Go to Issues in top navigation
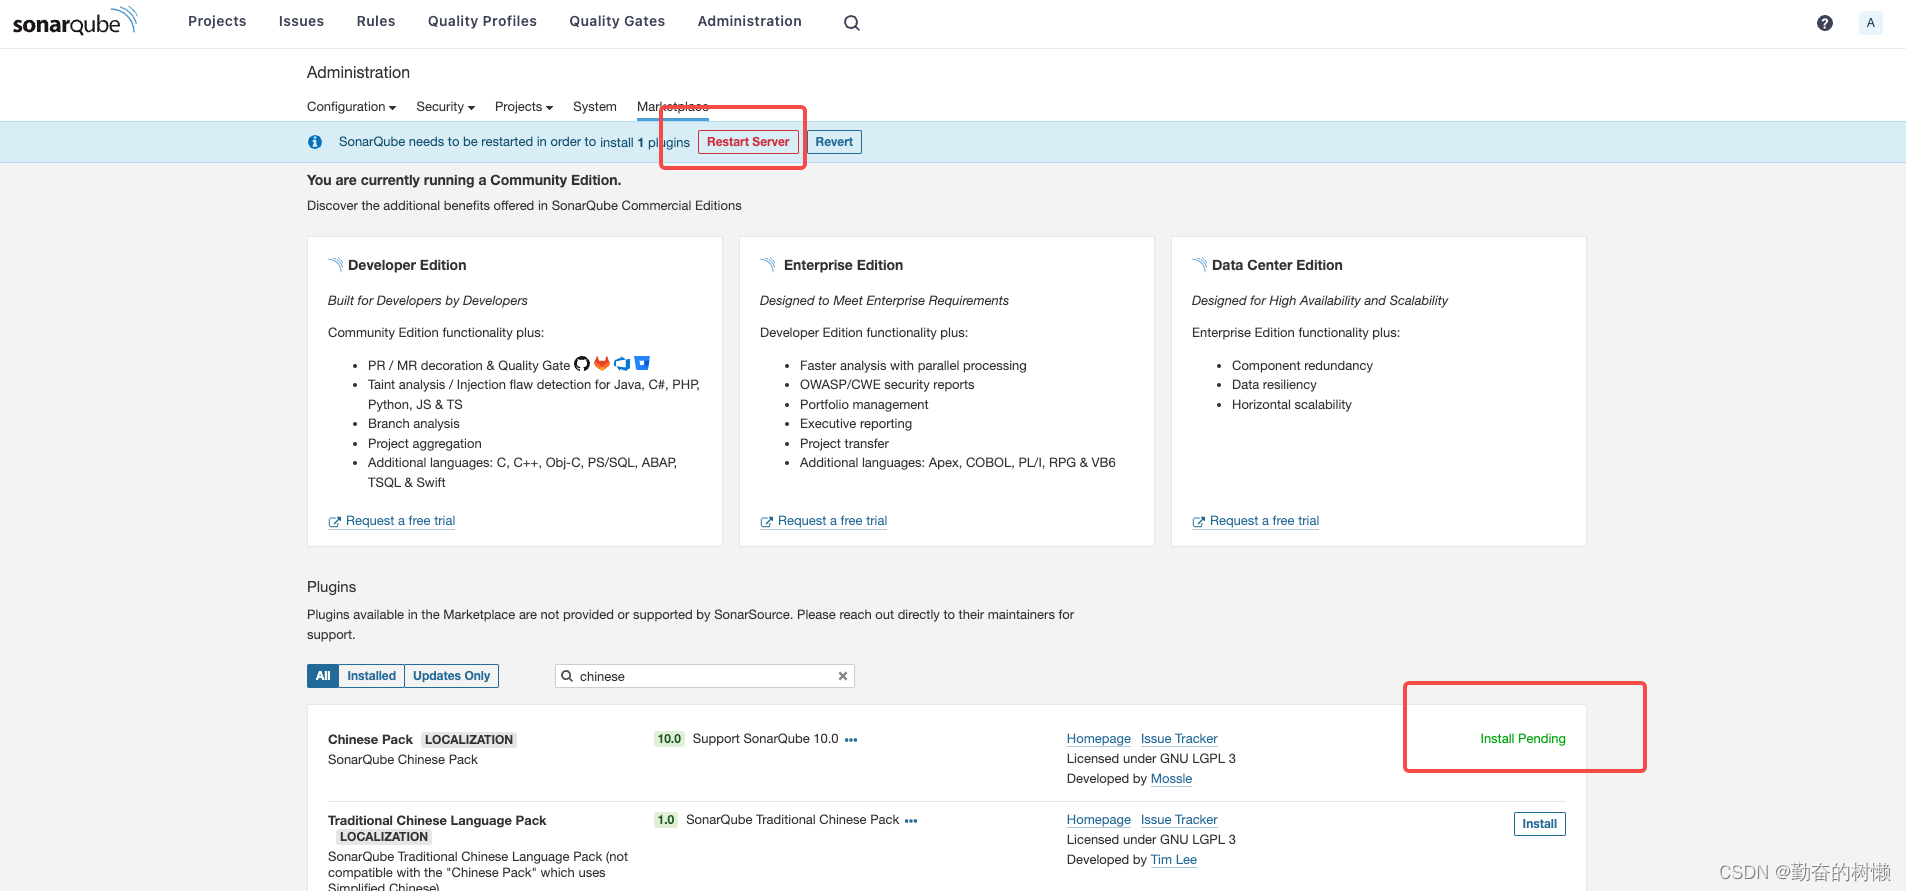Image resolution: width=1906 pixels, height=891 pixels. pyautogui.click(x=301, y=21)
